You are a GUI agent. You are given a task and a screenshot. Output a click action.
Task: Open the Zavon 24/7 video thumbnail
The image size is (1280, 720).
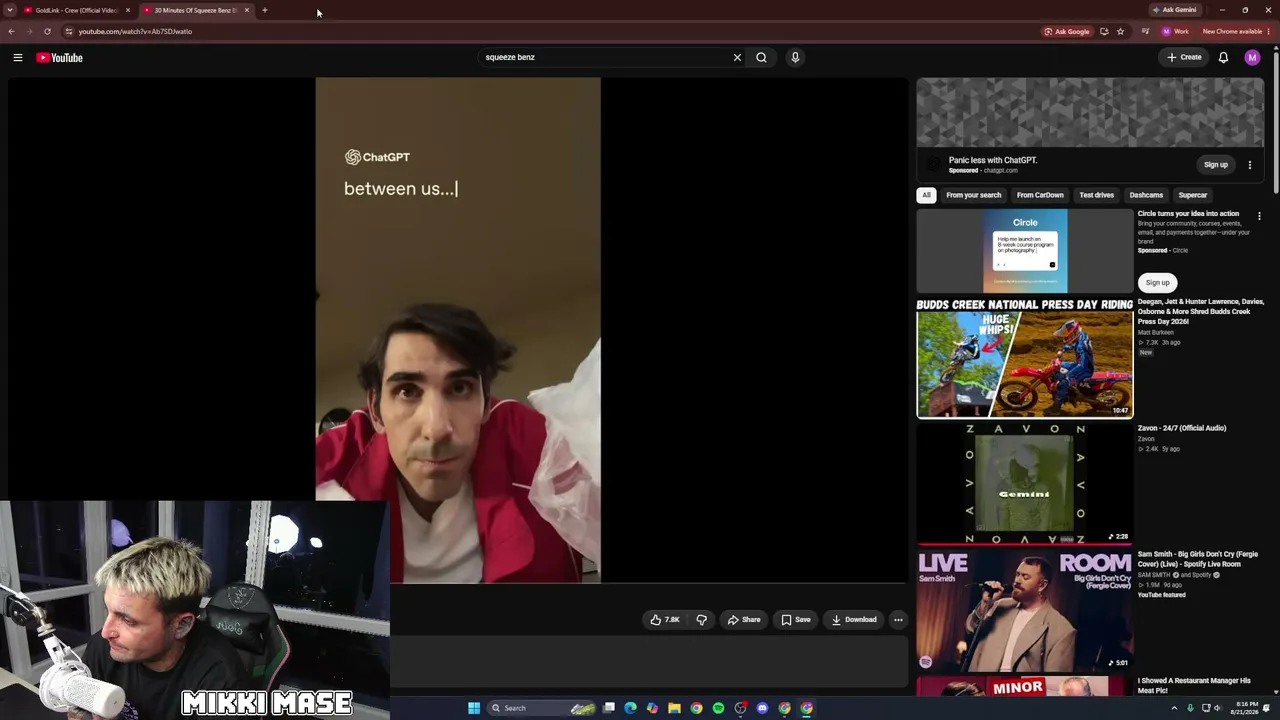click(x=1025, y=484)
